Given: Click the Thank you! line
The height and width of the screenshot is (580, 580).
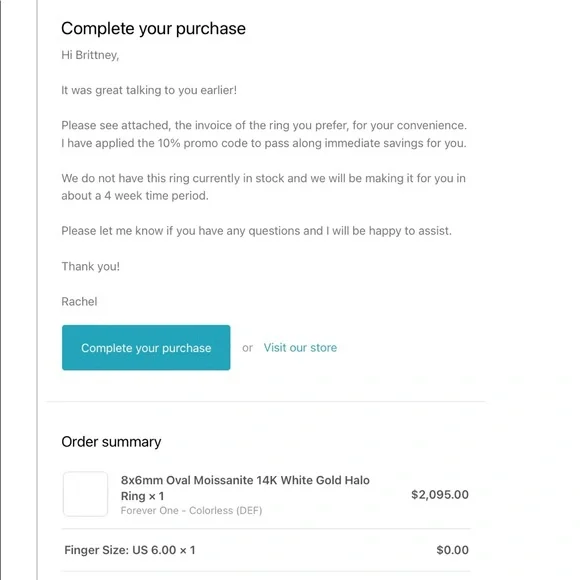Looking at the screenshot, I should tap(91, 266).
